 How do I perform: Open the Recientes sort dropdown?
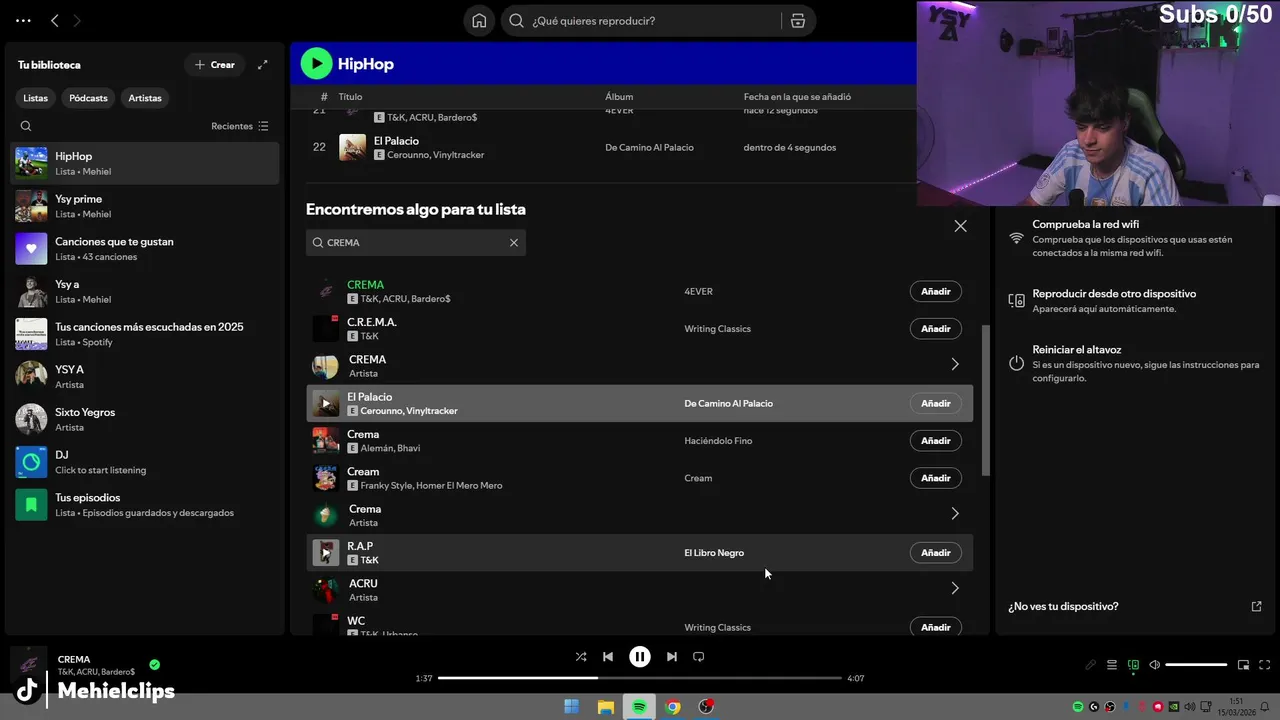(x=240, y=126)
